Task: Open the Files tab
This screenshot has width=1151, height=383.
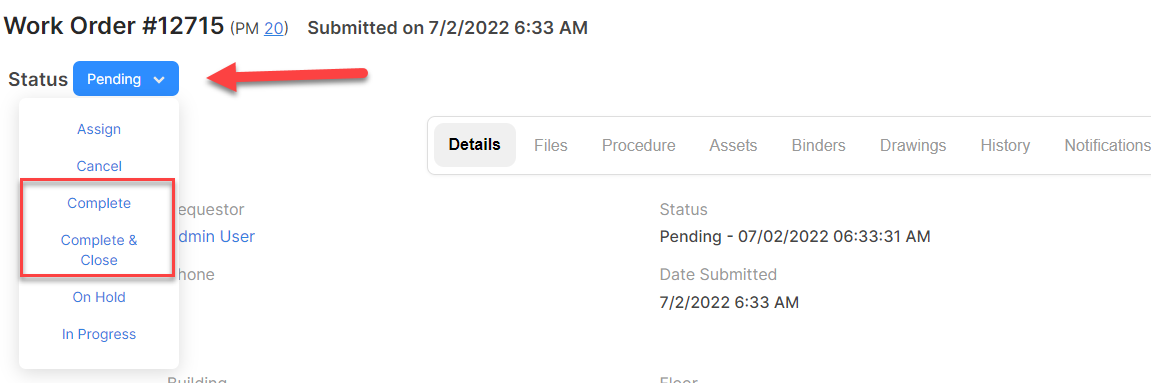Action: pyautogui.click(x=551, y=145)
